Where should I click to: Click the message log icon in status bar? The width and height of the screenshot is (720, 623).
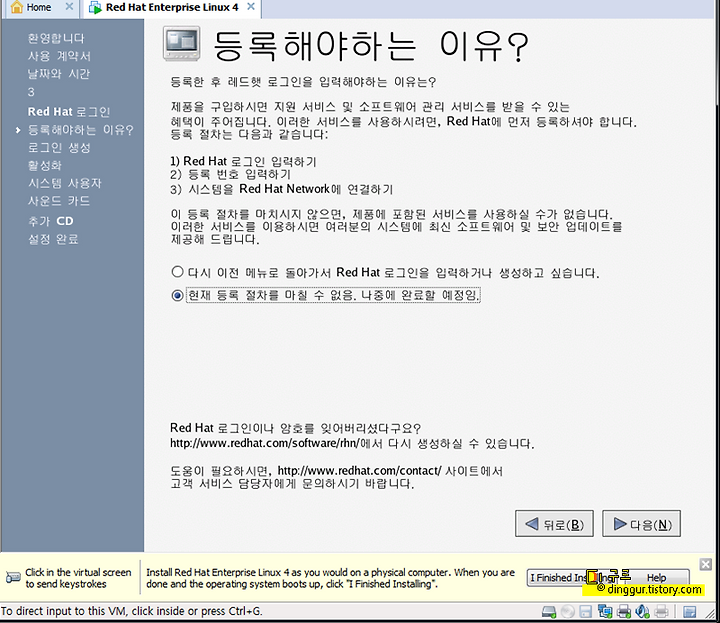(x=690, y=612)
